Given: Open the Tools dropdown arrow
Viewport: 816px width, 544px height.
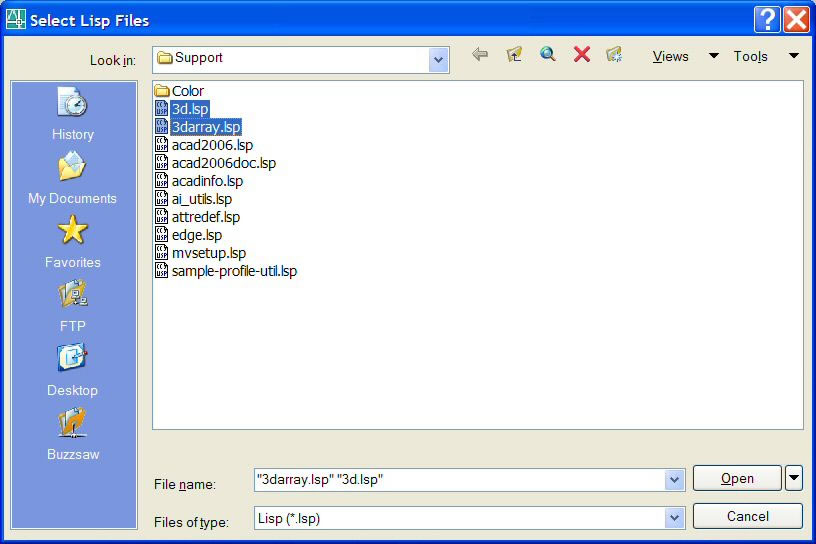Looking at the screenshot, I should [794, 56].
